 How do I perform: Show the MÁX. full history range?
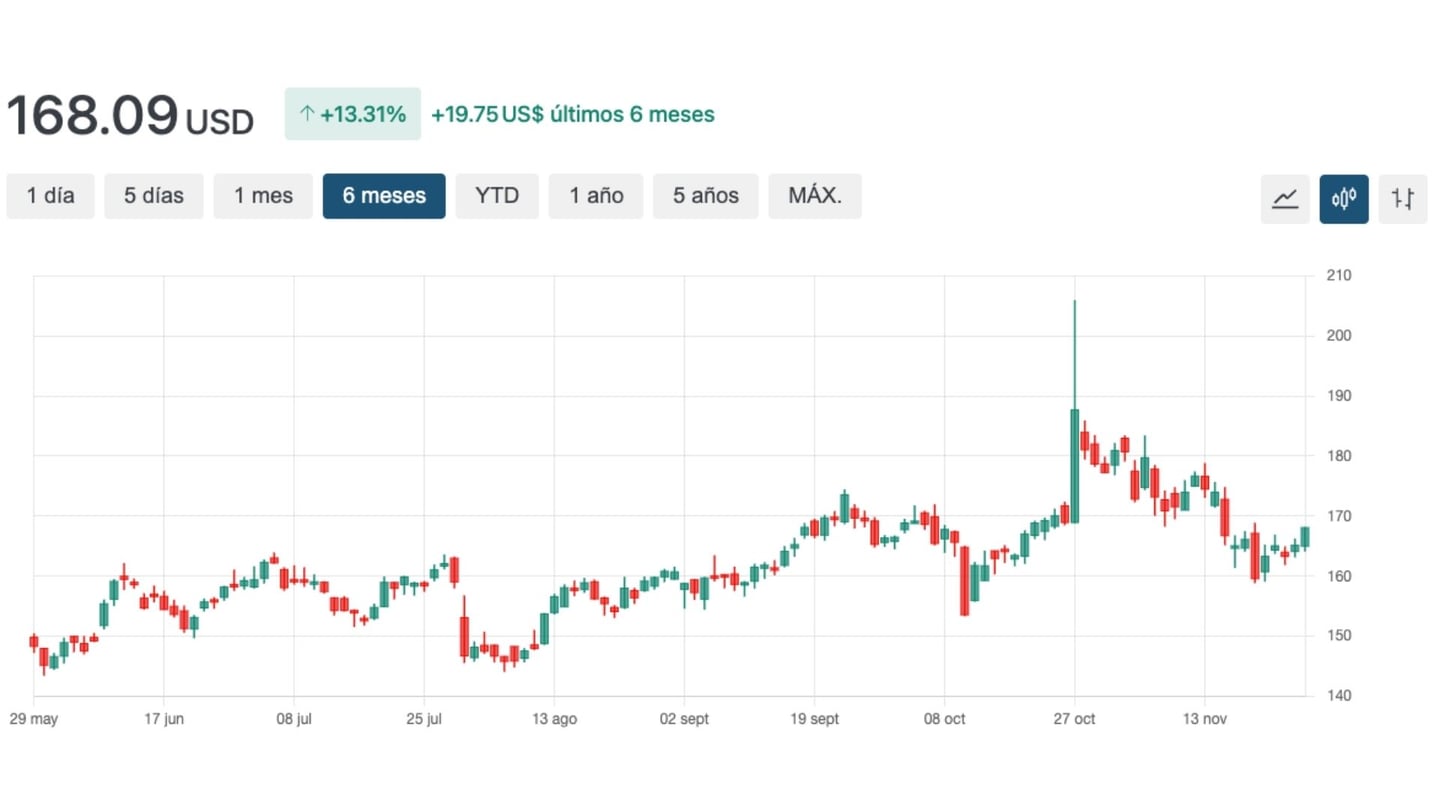click(815, 196)
